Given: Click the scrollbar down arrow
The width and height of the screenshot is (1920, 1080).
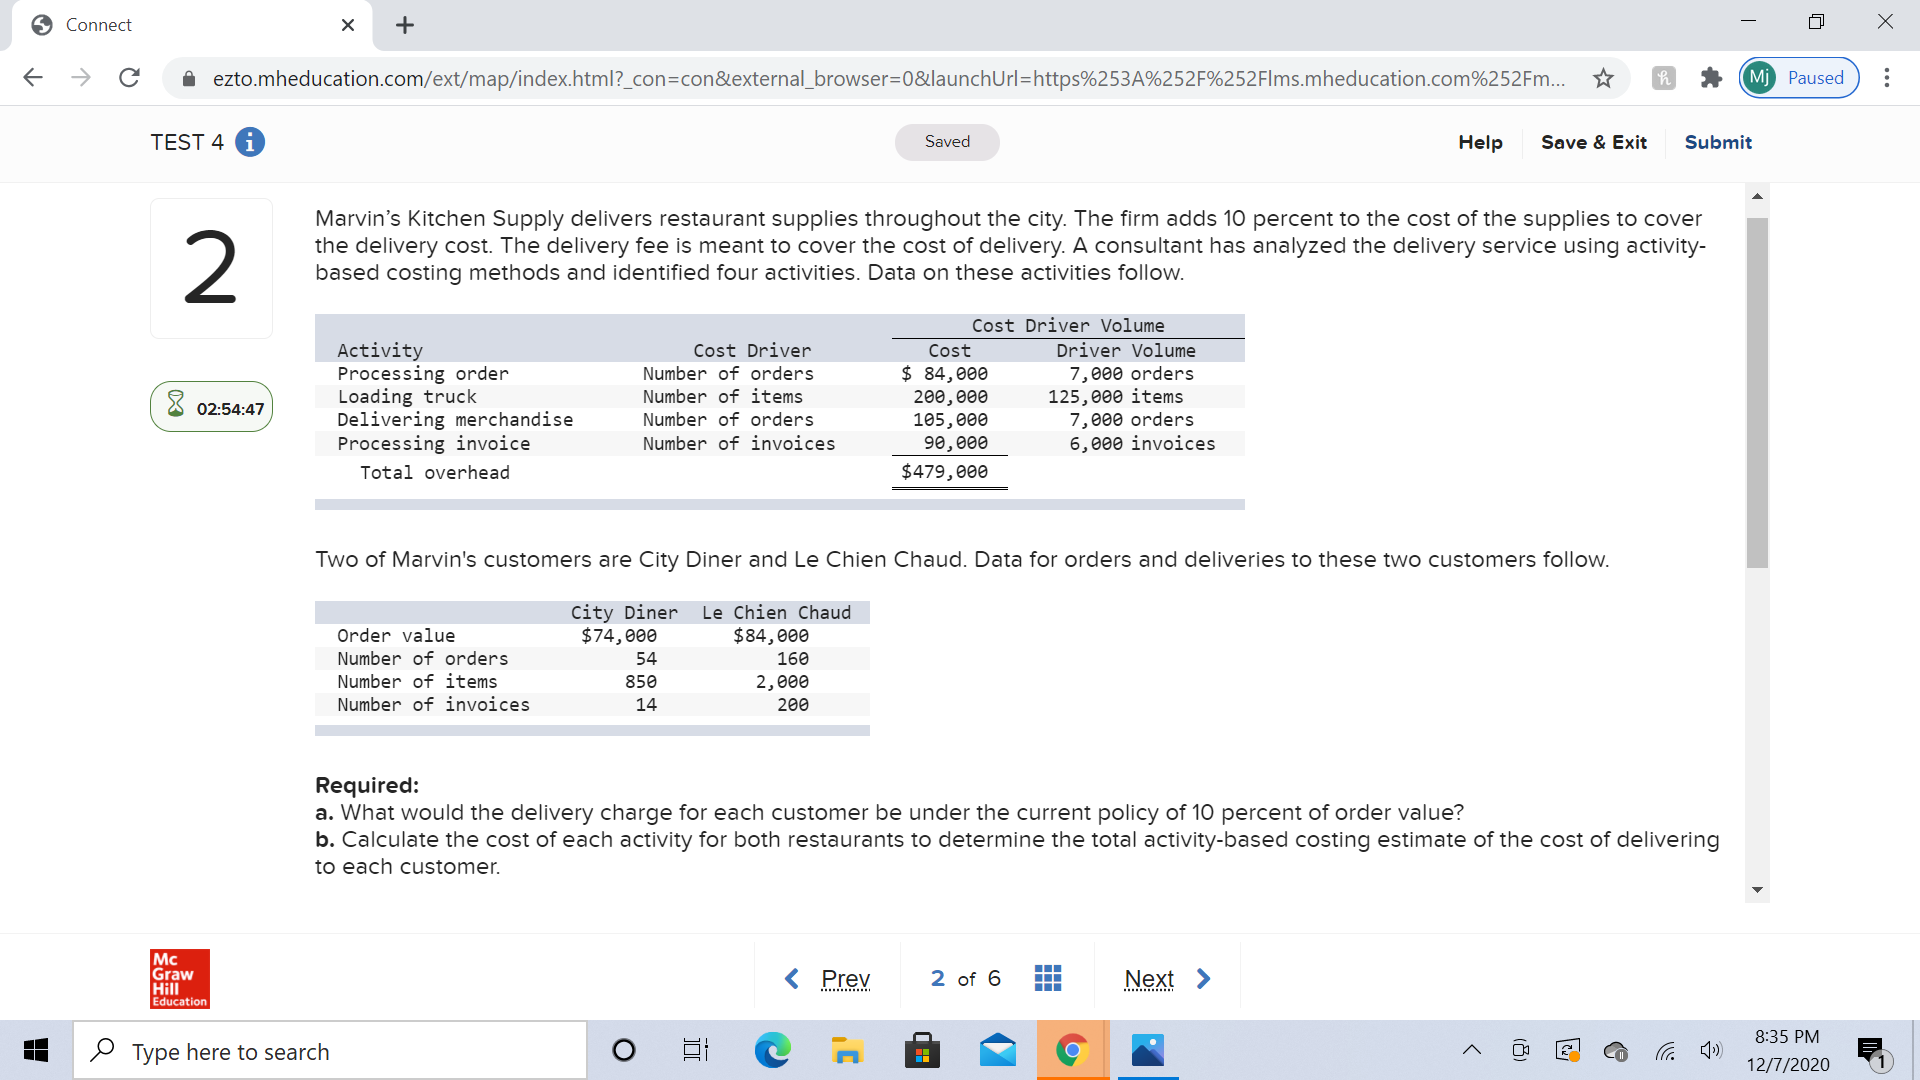Looking at the screenshot, I should point(1757,890).
